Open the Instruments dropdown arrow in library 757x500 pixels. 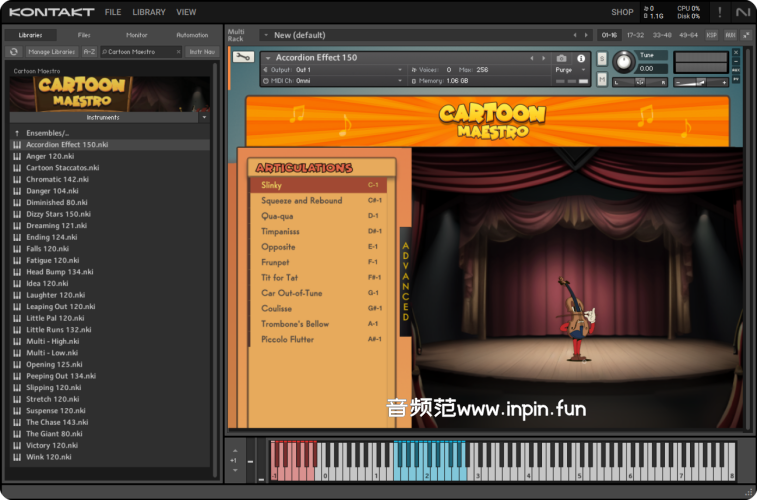(x=204, y=117)
